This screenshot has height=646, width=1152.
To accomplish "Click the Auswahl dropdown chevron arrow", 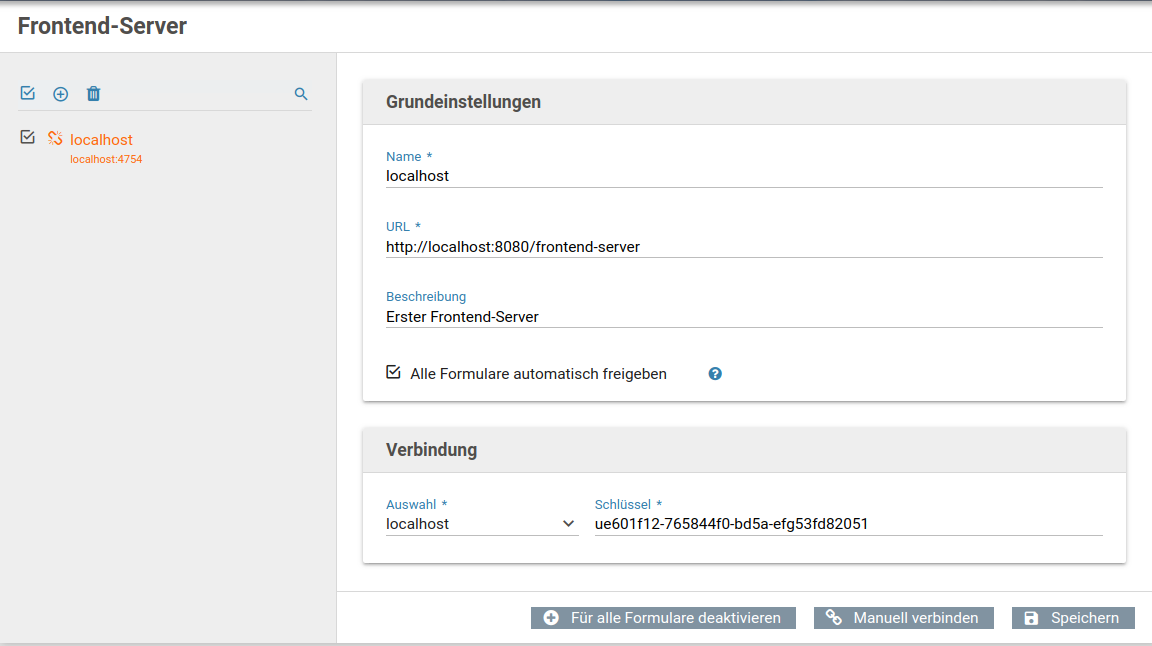I will pos(569,524).
